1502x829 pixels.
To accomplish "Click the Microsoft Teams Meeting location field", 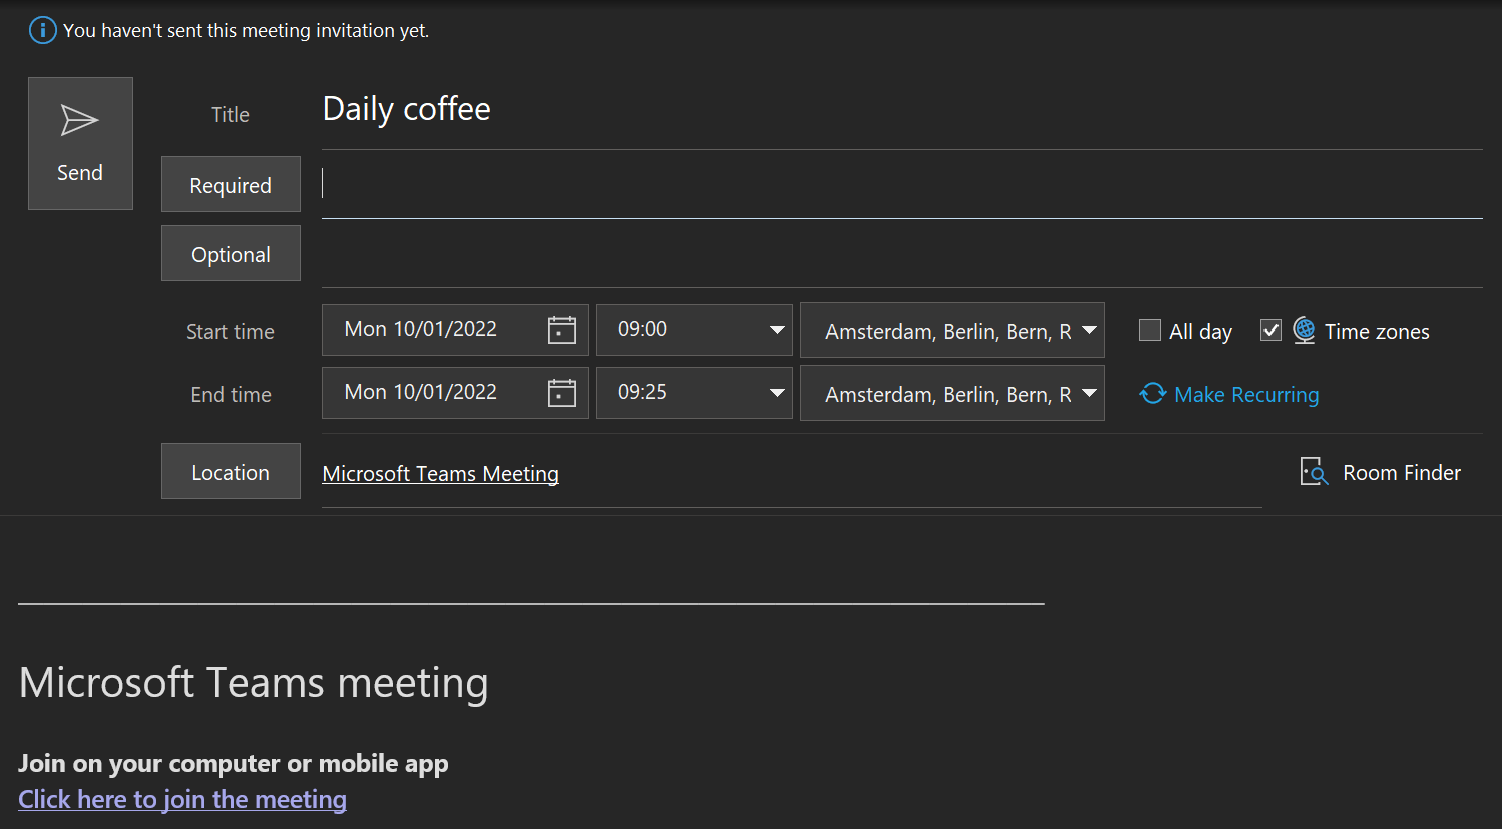I will tap(440, 474).
